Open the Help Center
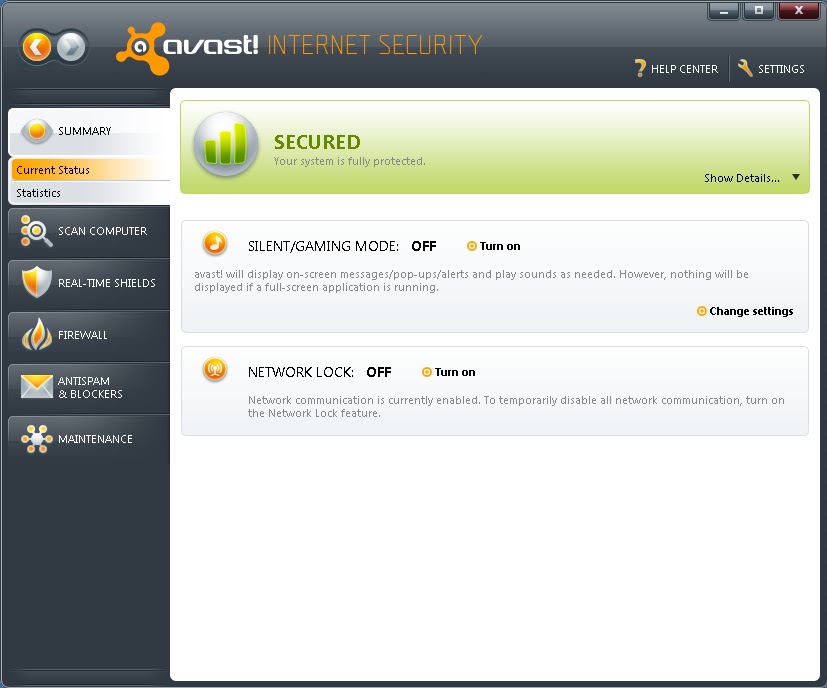This screenshot has height=688, width=827. (677, 69)
